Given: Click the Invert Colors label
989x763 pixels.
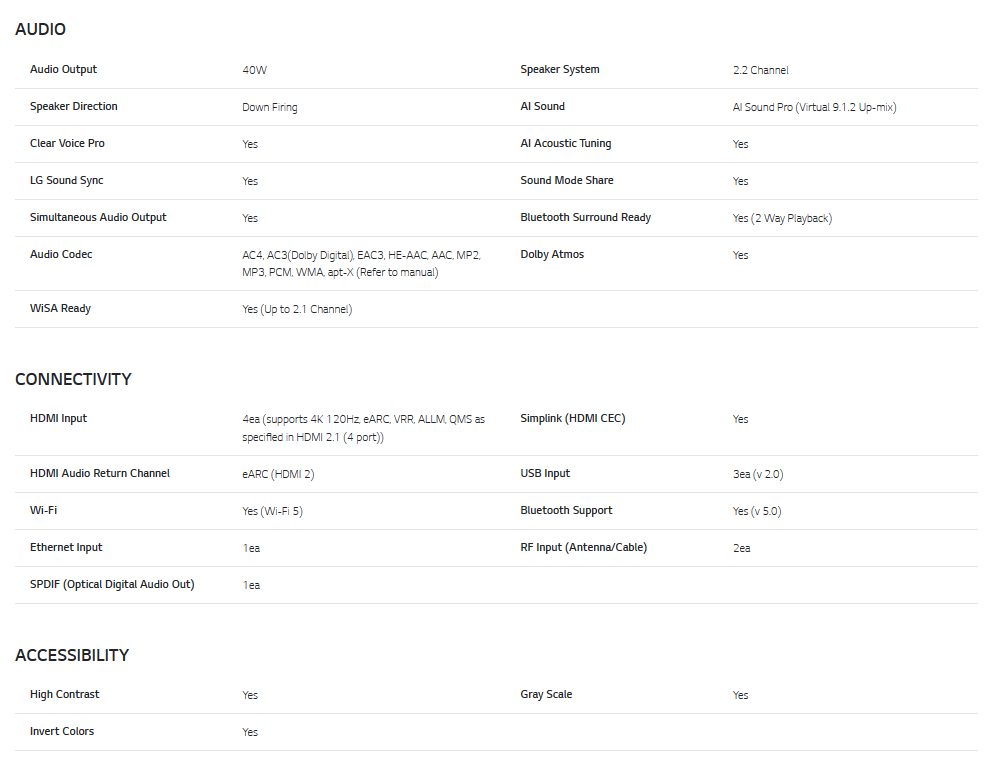Looking at the screenshot, I should tap(62, 732).
